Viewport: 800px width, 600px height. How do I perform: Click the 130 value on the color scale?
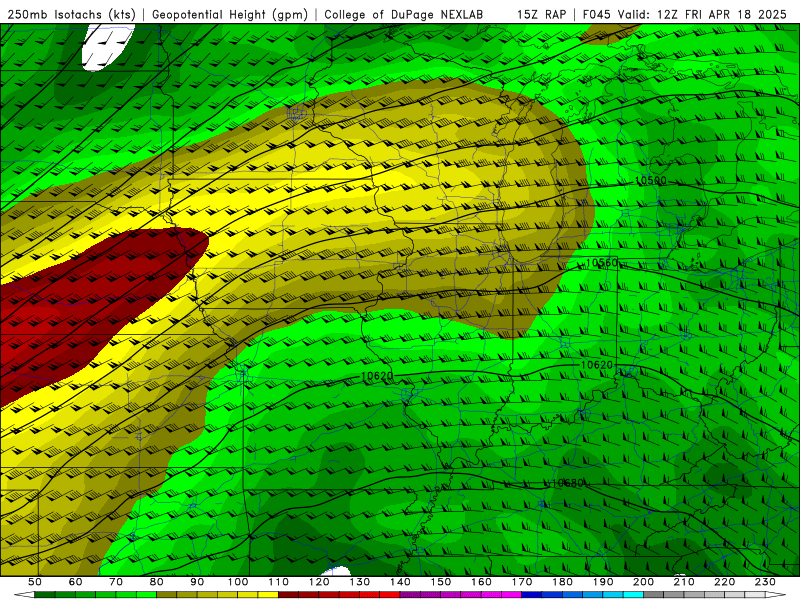point(359,582)
